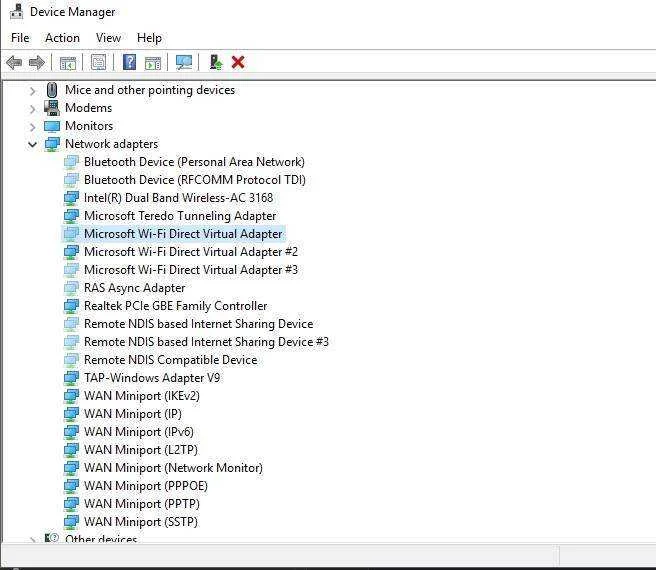Click Scan for hardware changes monitor icon
Screen dimensions: 656x570
point(184,63)
